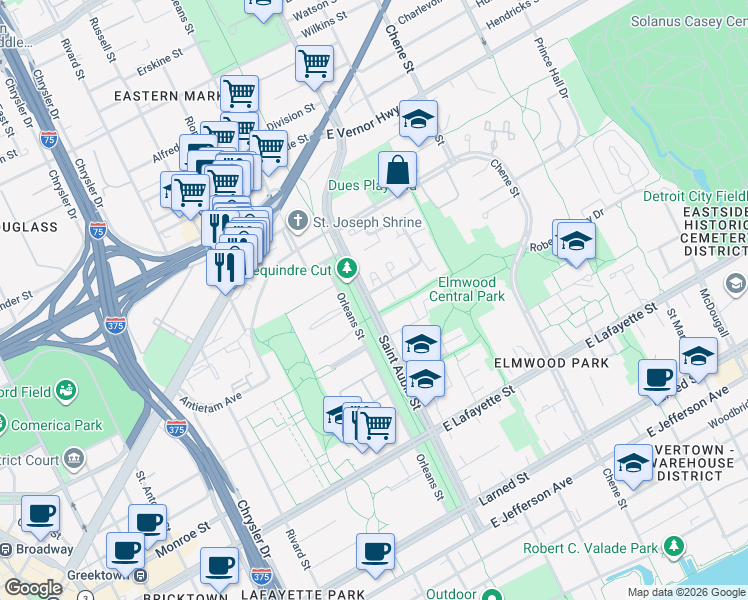
Task: Click the Ford Field stadium icon
Action: (67, 389)
